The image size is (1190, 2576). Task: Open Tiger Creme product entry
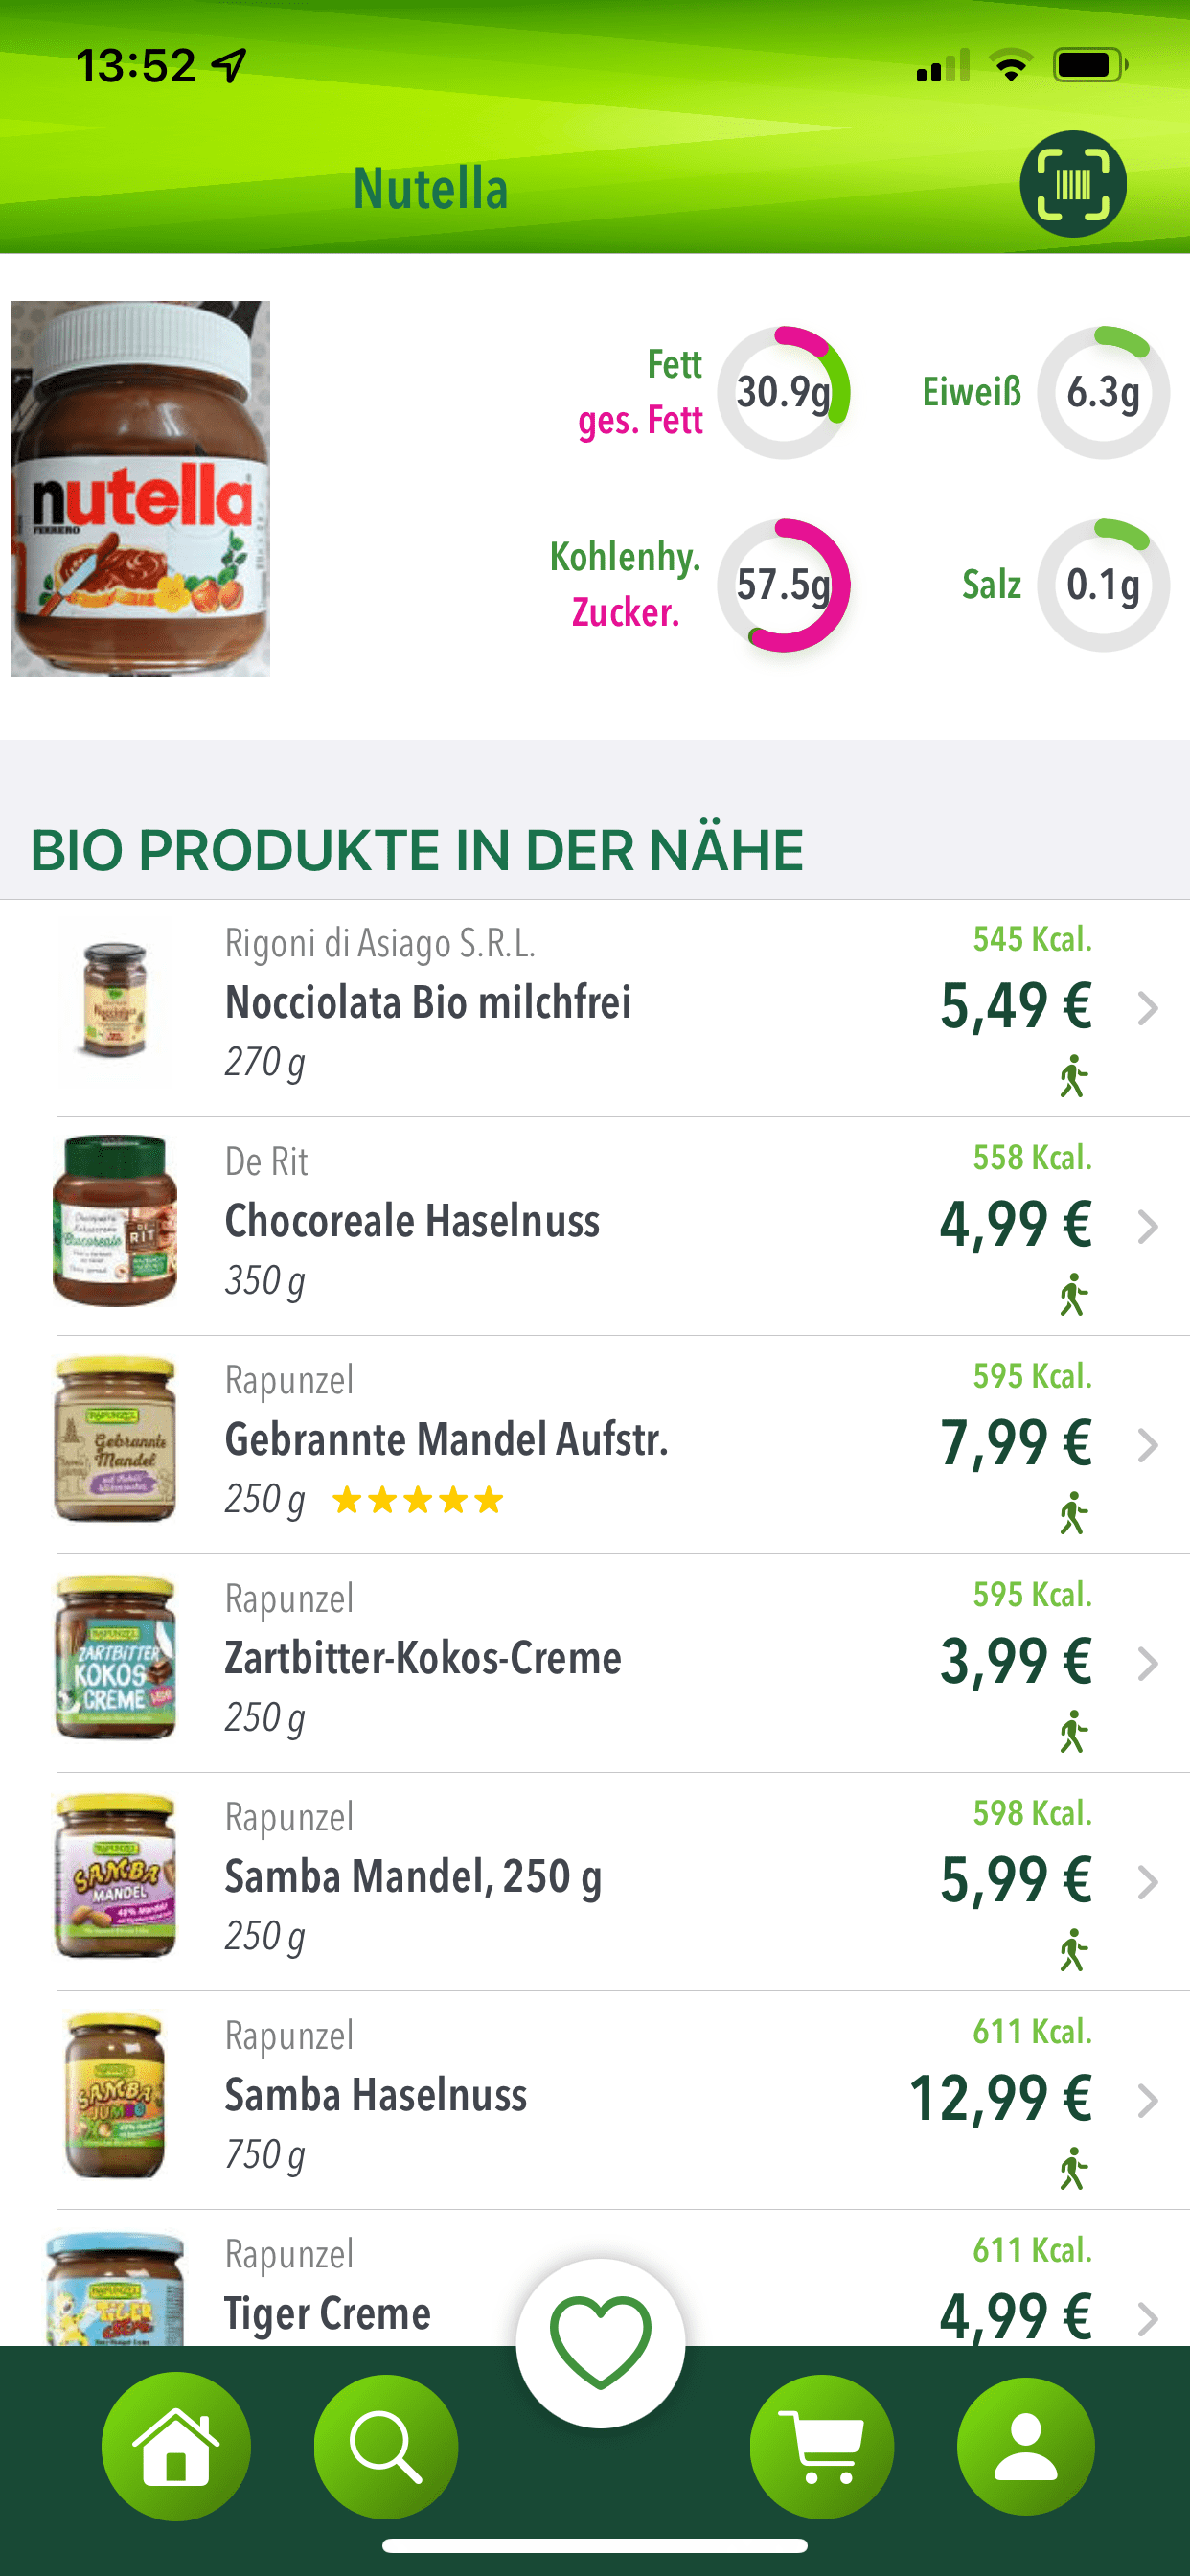328,2312
